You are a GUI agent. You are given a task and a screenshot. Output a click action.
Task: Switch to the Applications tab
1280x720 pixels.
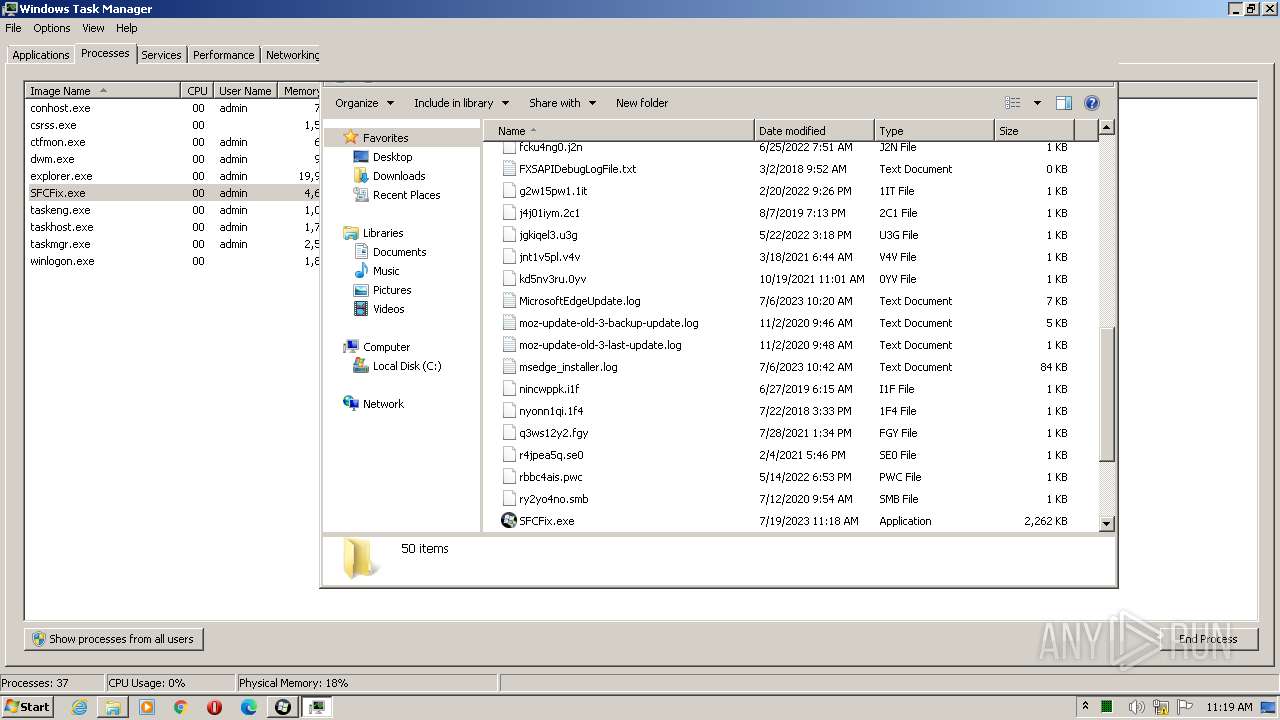click(x=41, y=55)
